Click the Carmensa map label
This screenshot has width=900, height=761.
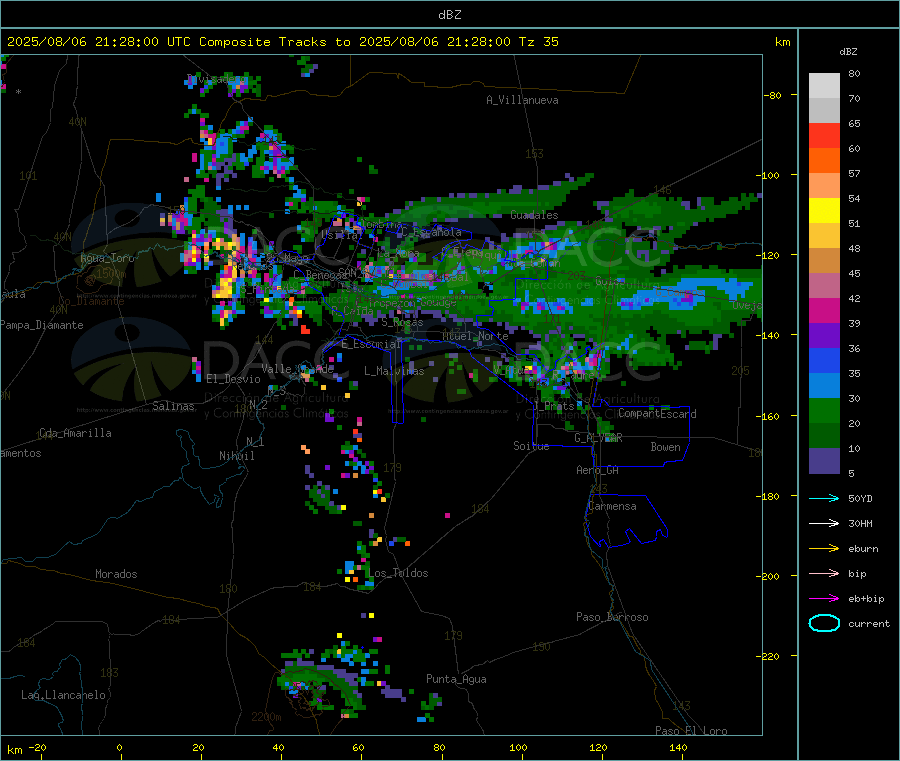coord(612,506)
